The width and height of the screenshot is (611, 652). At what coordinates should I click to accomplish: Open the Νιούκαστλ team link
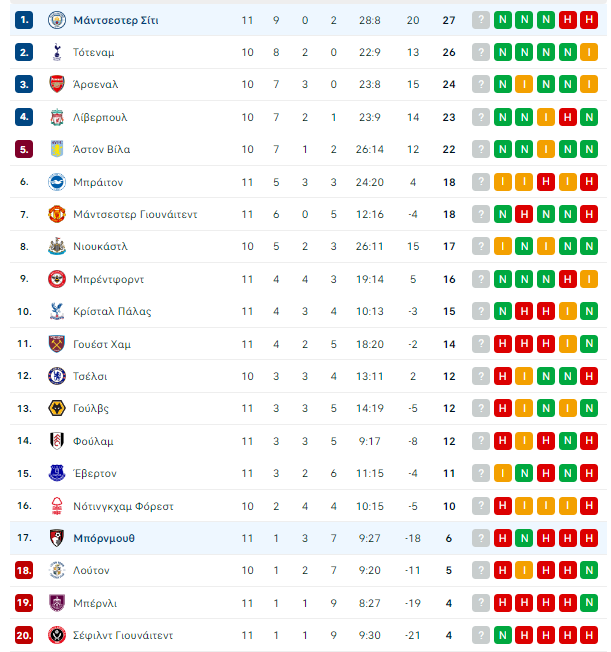tap(100, 247)
